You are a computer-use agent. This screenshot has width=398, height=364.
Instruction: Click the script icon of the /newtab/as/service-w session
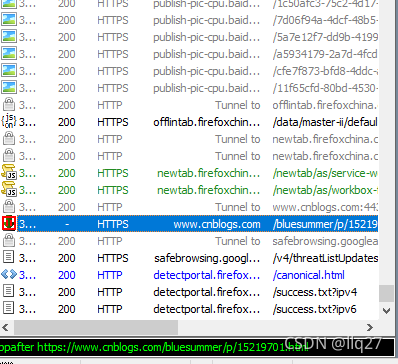click(9, 173)
